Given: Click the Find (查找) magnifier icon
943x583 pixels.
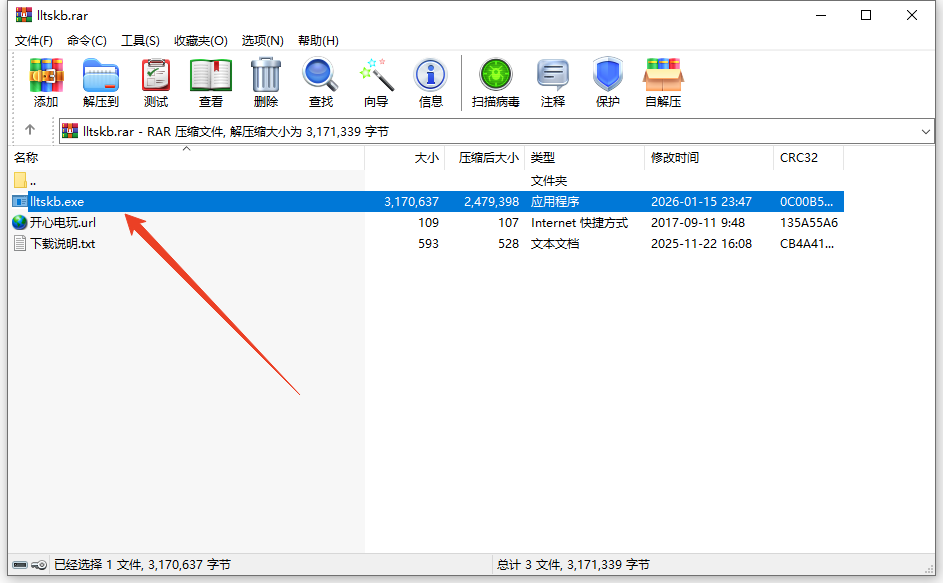Looking at the screenshot, I should (321, 75).
